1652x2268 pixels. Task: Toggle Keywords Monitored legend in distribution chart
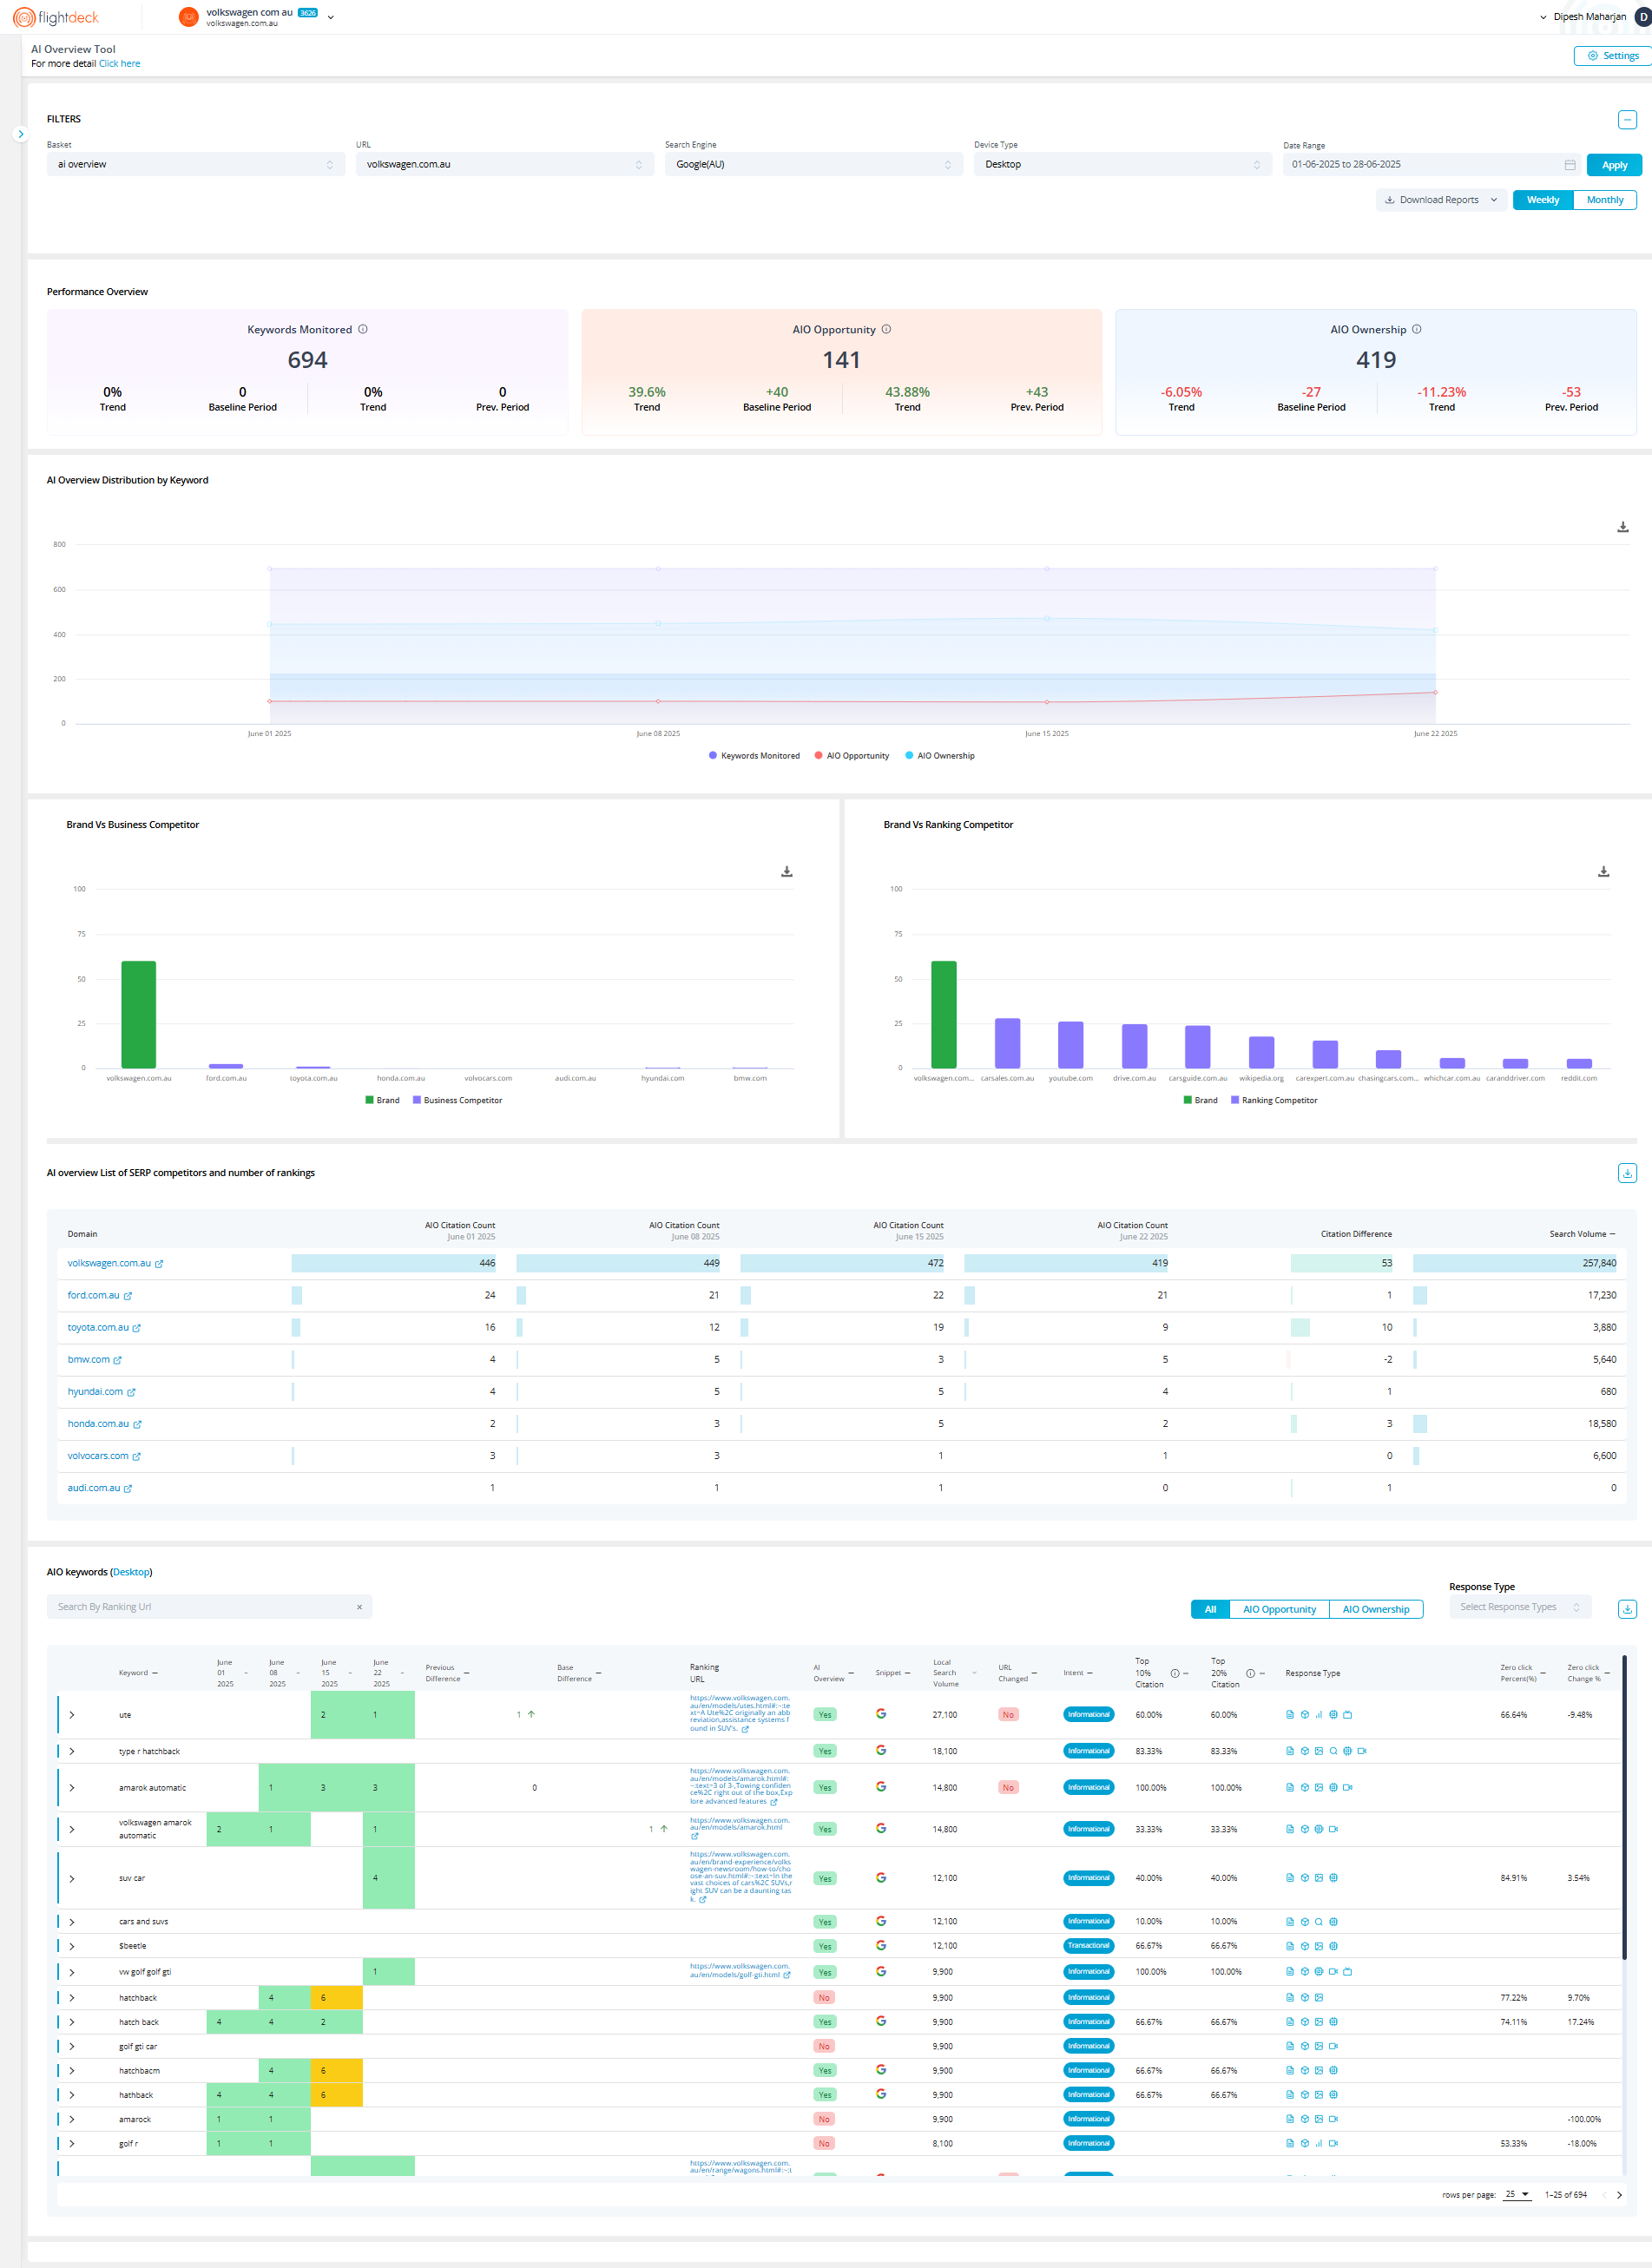click(x=754, y=756)
